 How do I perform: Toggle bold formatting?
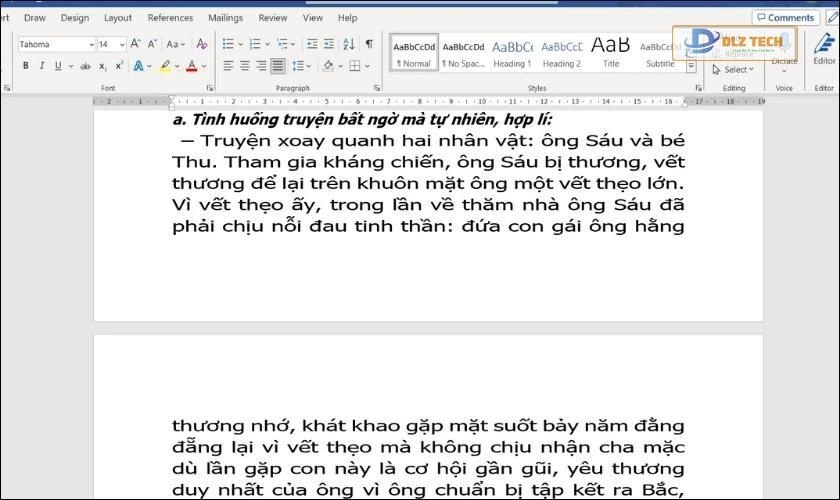coord(26,66)
